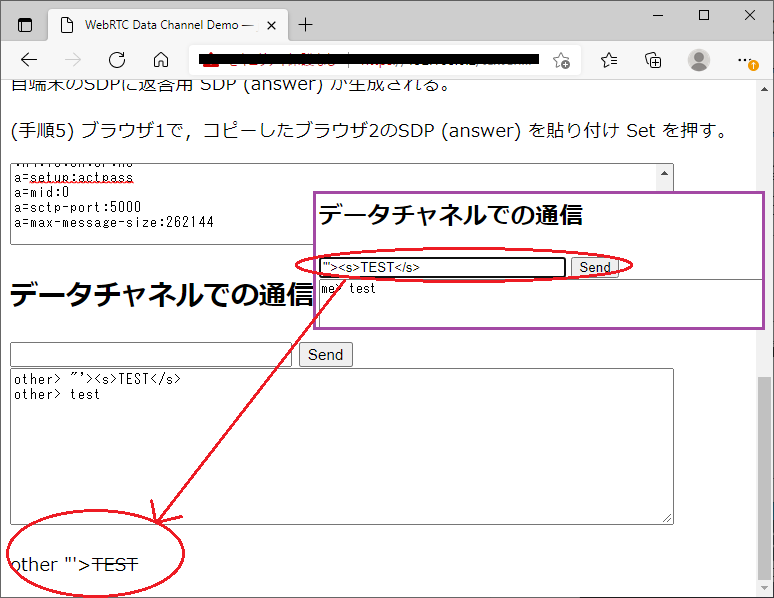
Task: Open the Collections icon in toolbar
Action: pos(653,60)
